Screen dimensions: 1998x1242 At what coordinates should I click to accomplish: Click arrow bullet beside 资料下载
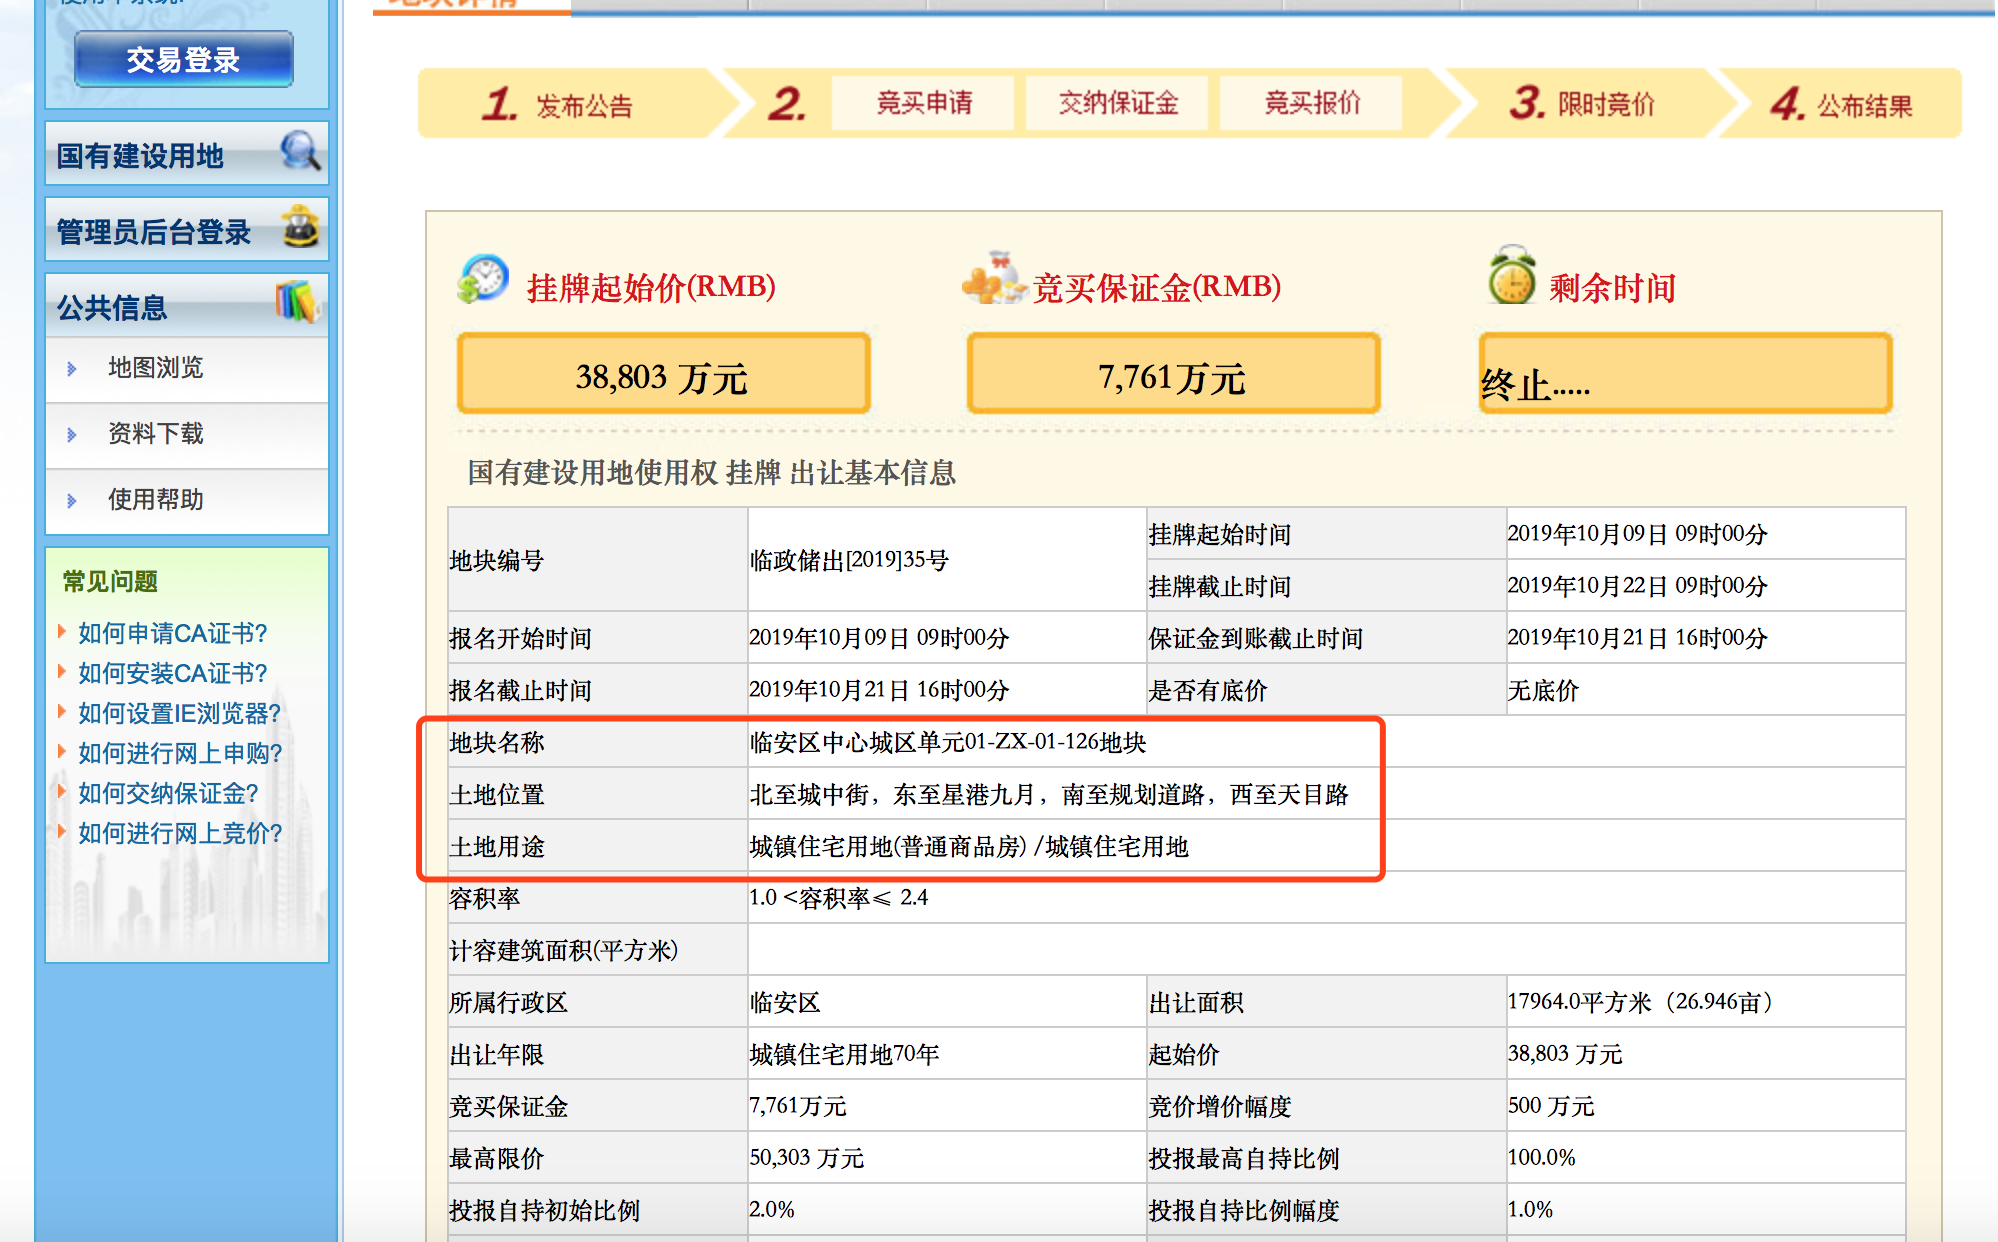pos(72,435)
